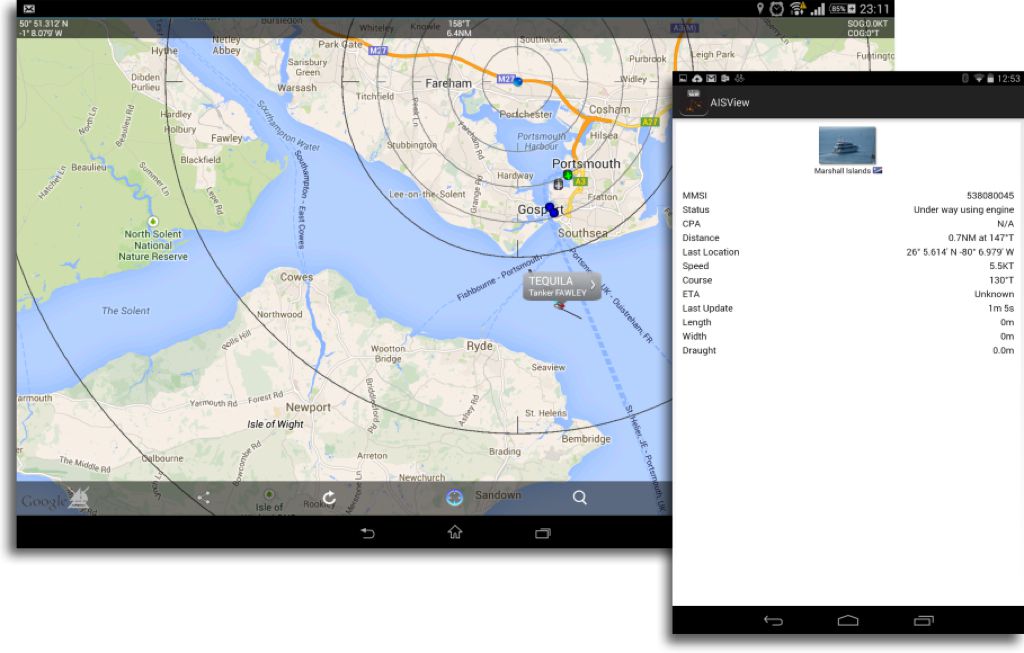This screenshot has width=1024, height=653.
Task: Tap the Newport label on the map
Action: pos(308,407)
